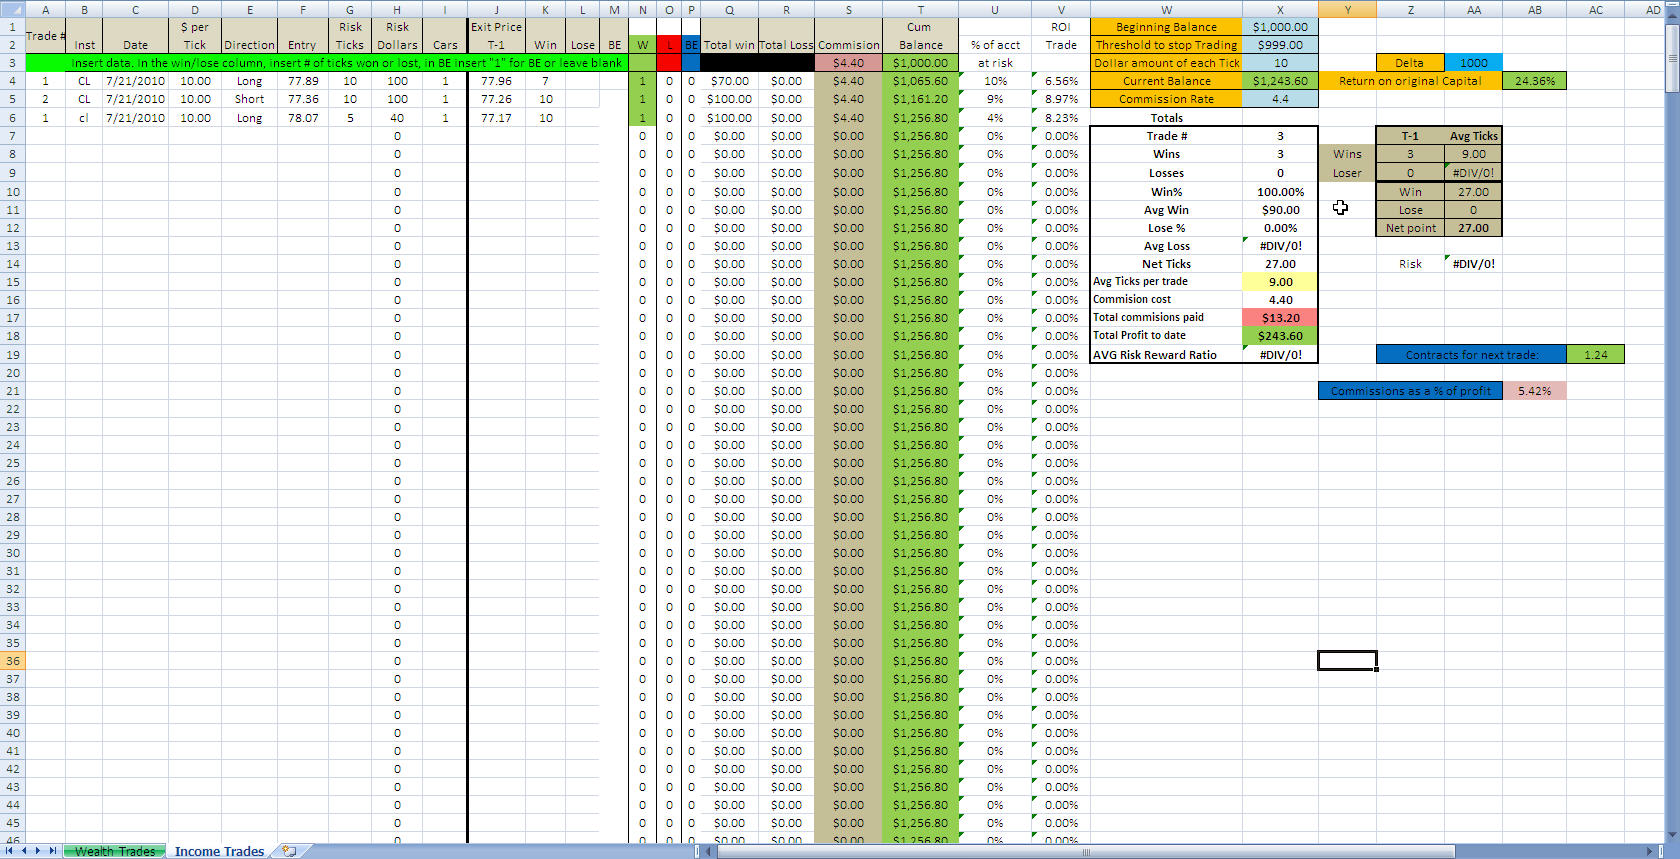Select the Win% 100.00% cell
The height and width of the screenshot is (859, 1680).
1280,192
